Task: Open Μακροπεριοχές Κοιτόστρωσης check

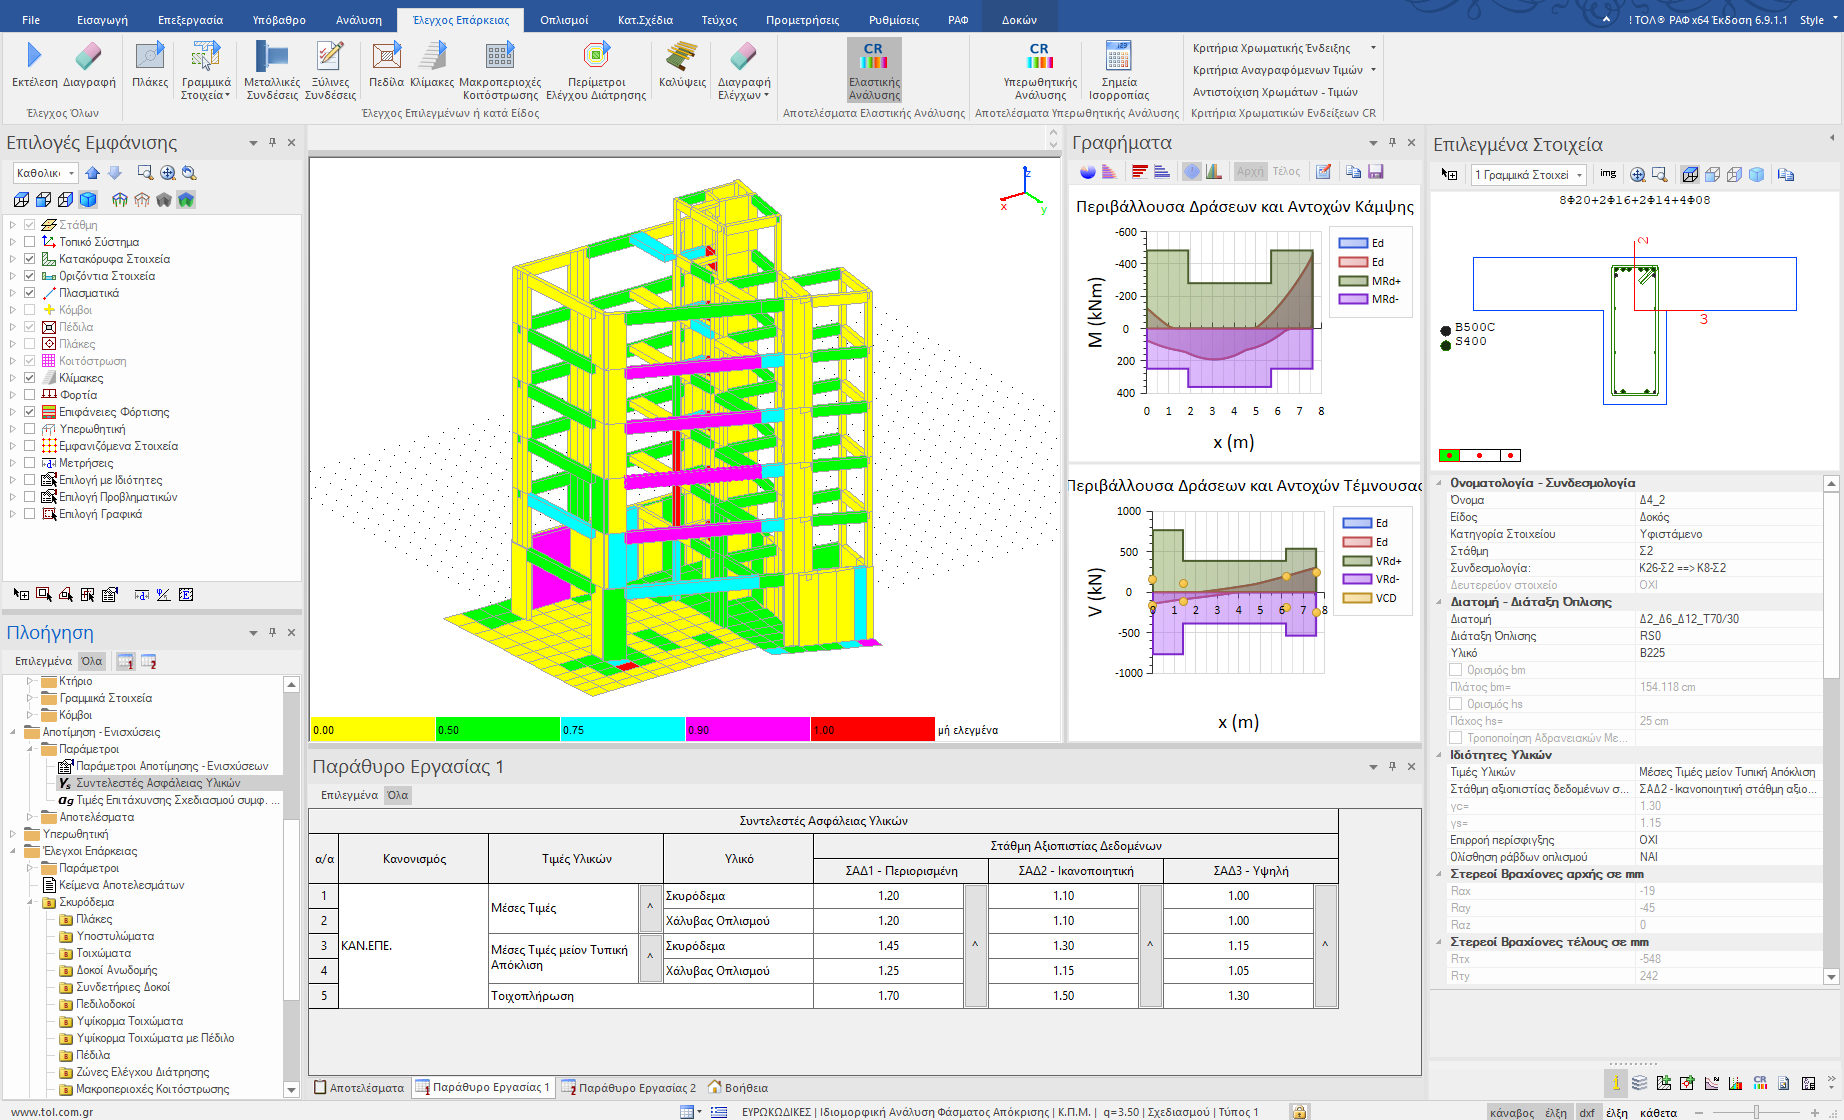Action: point(500,70)
